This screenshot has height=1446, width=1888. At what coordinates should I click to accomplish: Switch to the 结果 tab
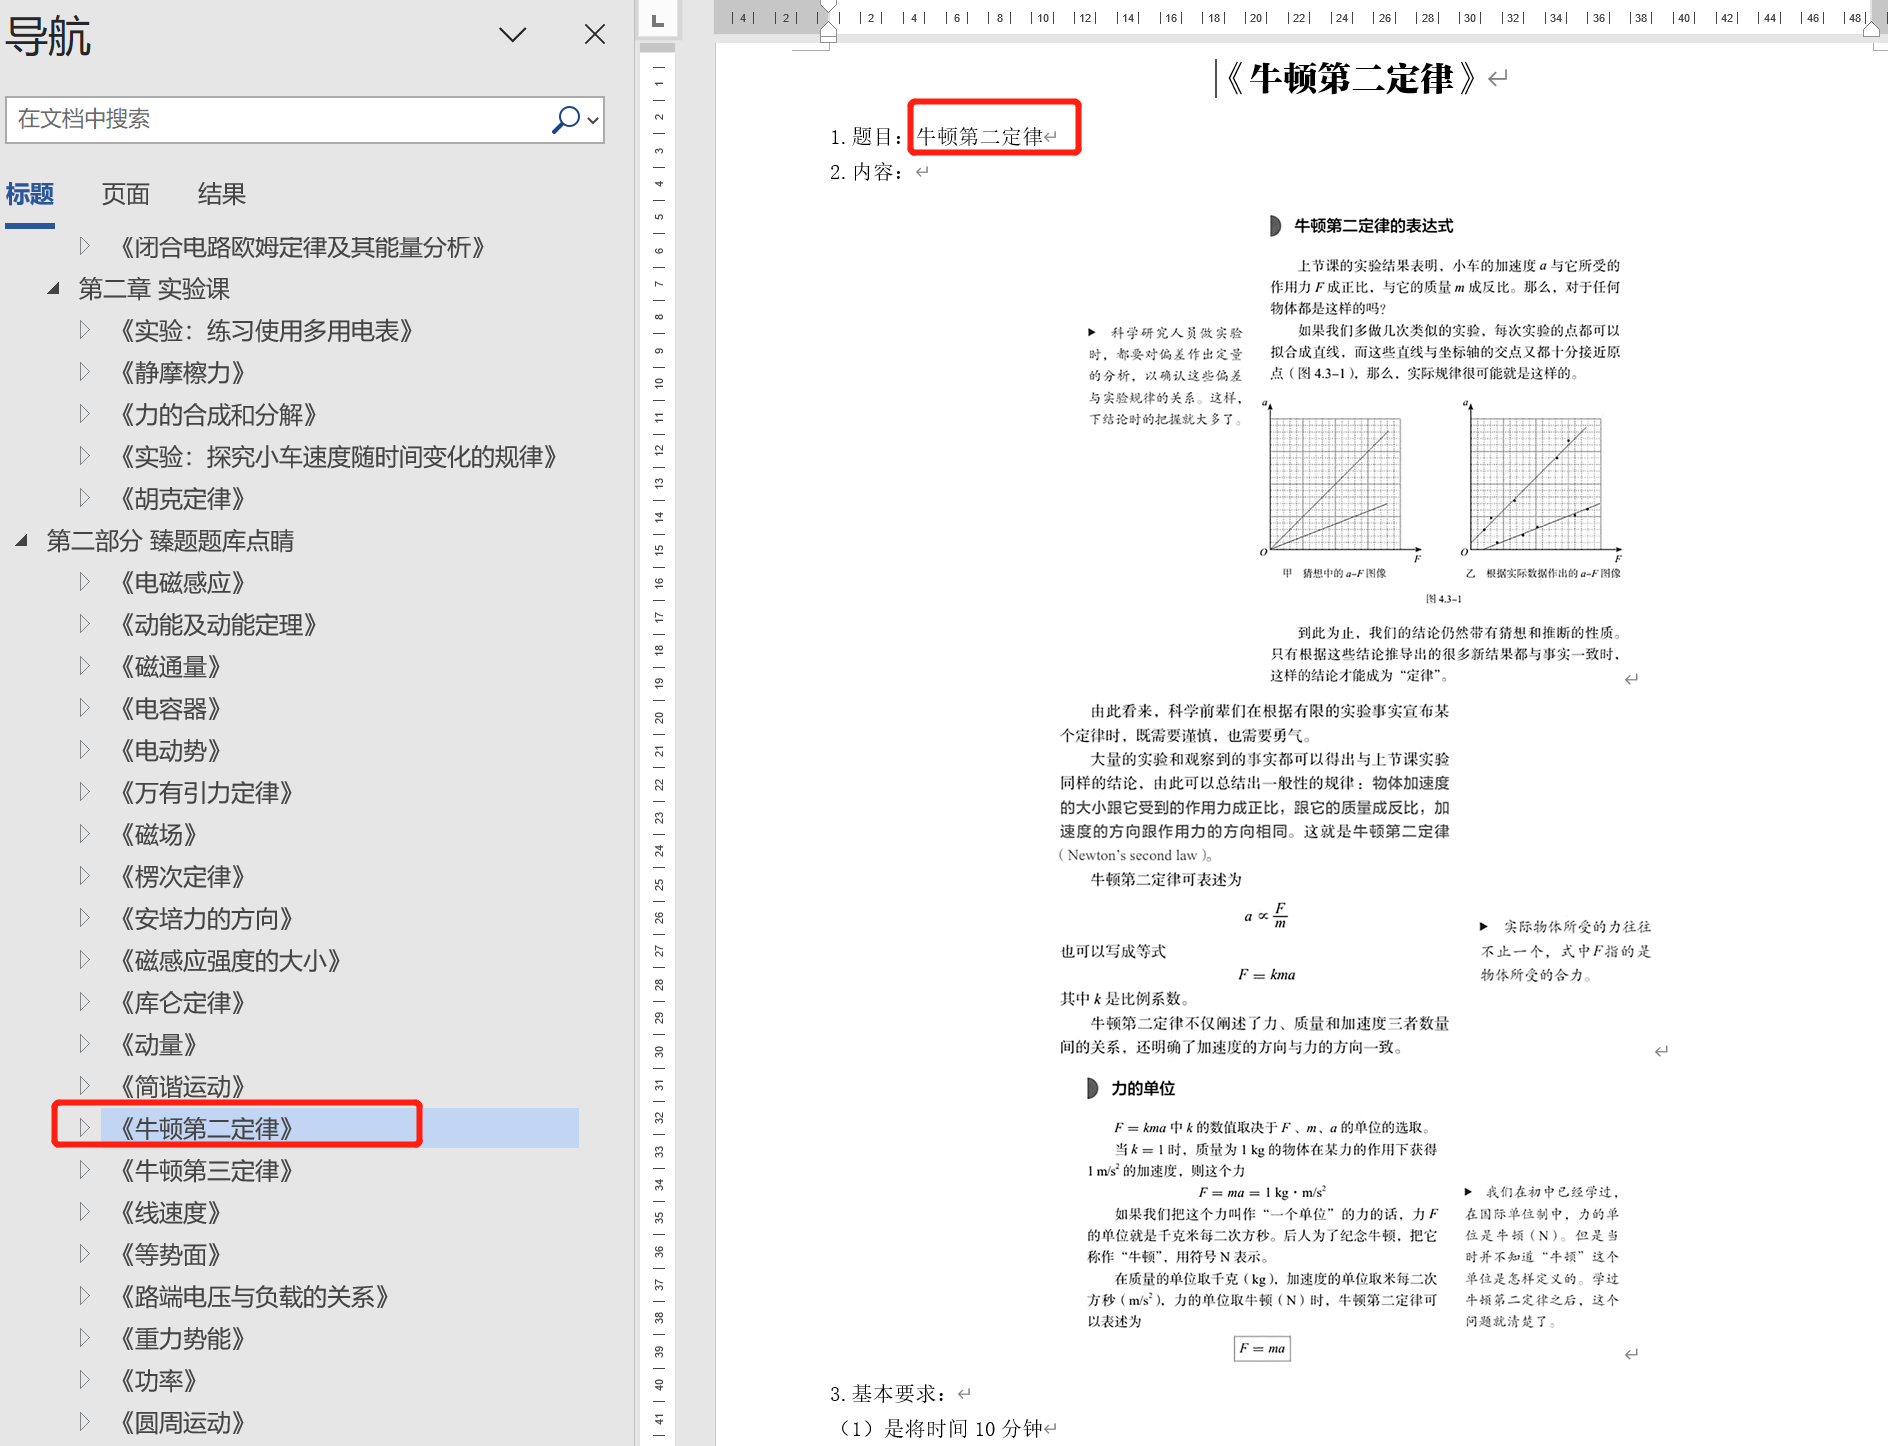221,194
